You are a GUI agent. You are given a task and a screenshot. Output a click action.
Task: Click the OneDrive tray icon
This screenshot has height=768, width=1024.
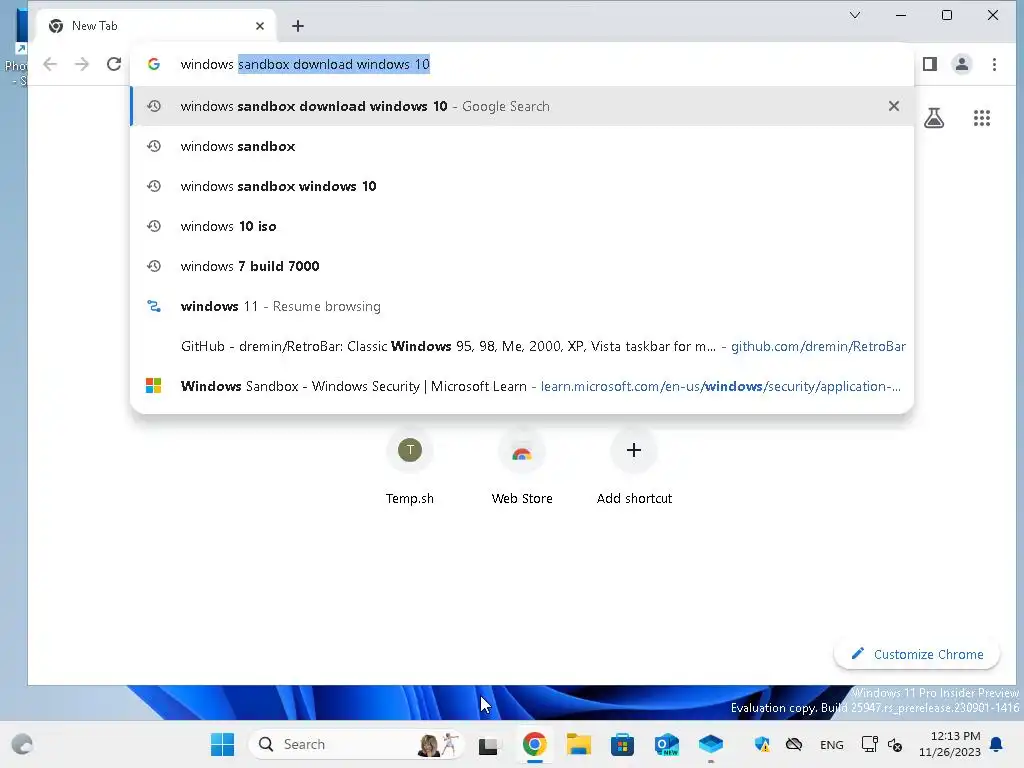tap(793, 744)
